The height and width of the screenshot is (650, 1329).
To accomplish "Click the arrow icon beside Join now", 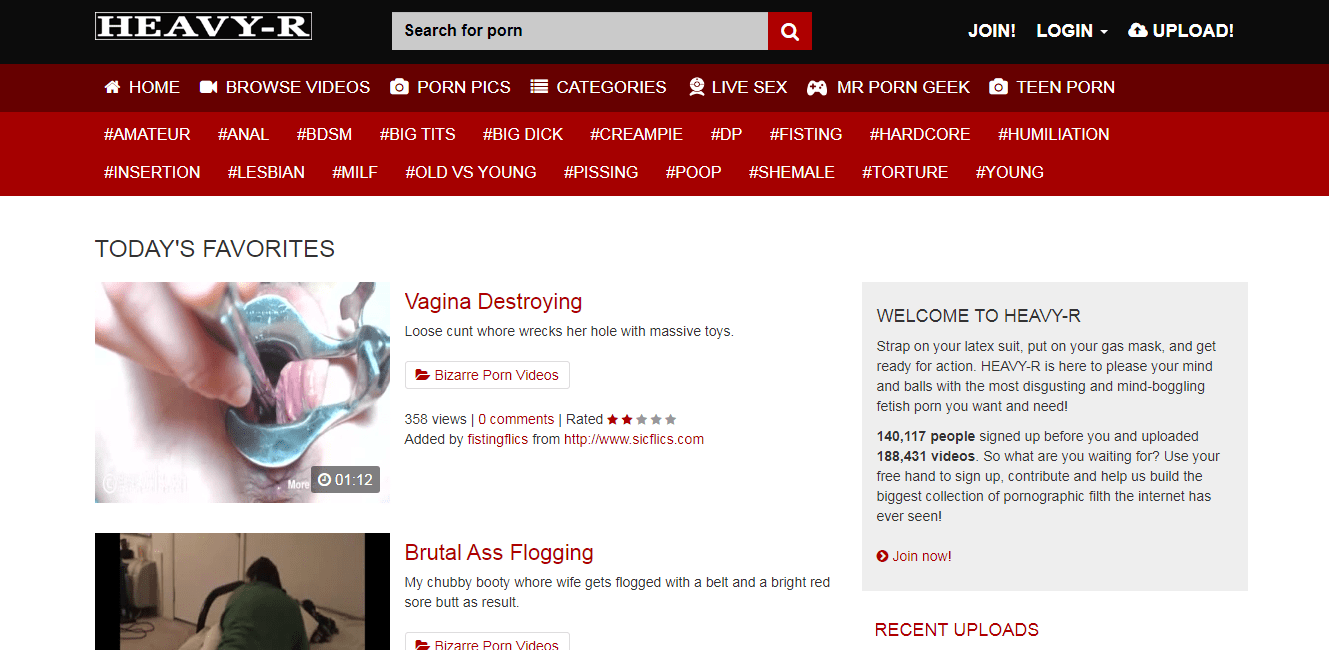I will 882,556.
